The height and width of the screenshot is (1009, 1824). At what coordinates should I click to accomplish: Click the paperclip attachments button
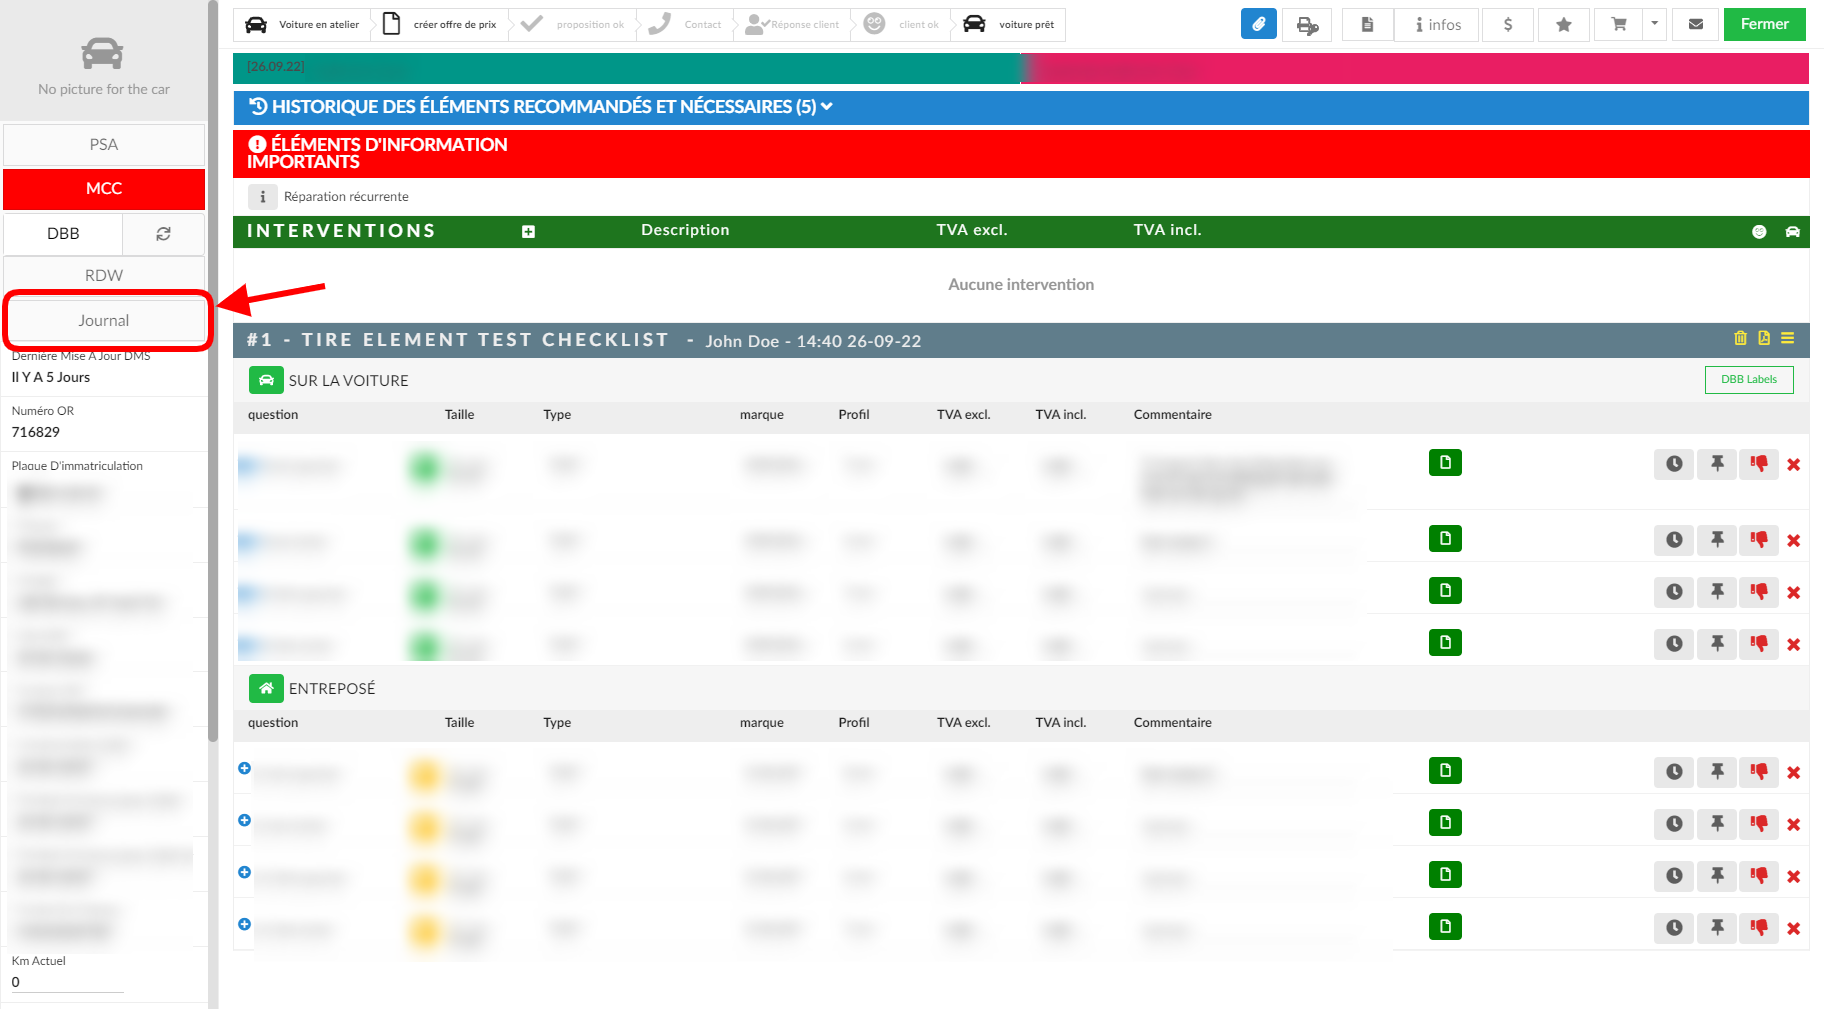coord(1258,24)
